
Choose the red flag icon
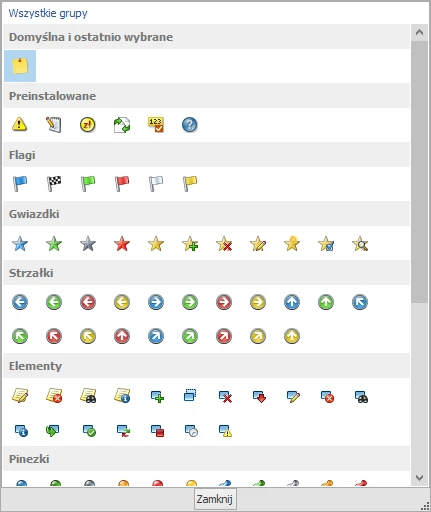pyautogui.click(x=122, y=183)
